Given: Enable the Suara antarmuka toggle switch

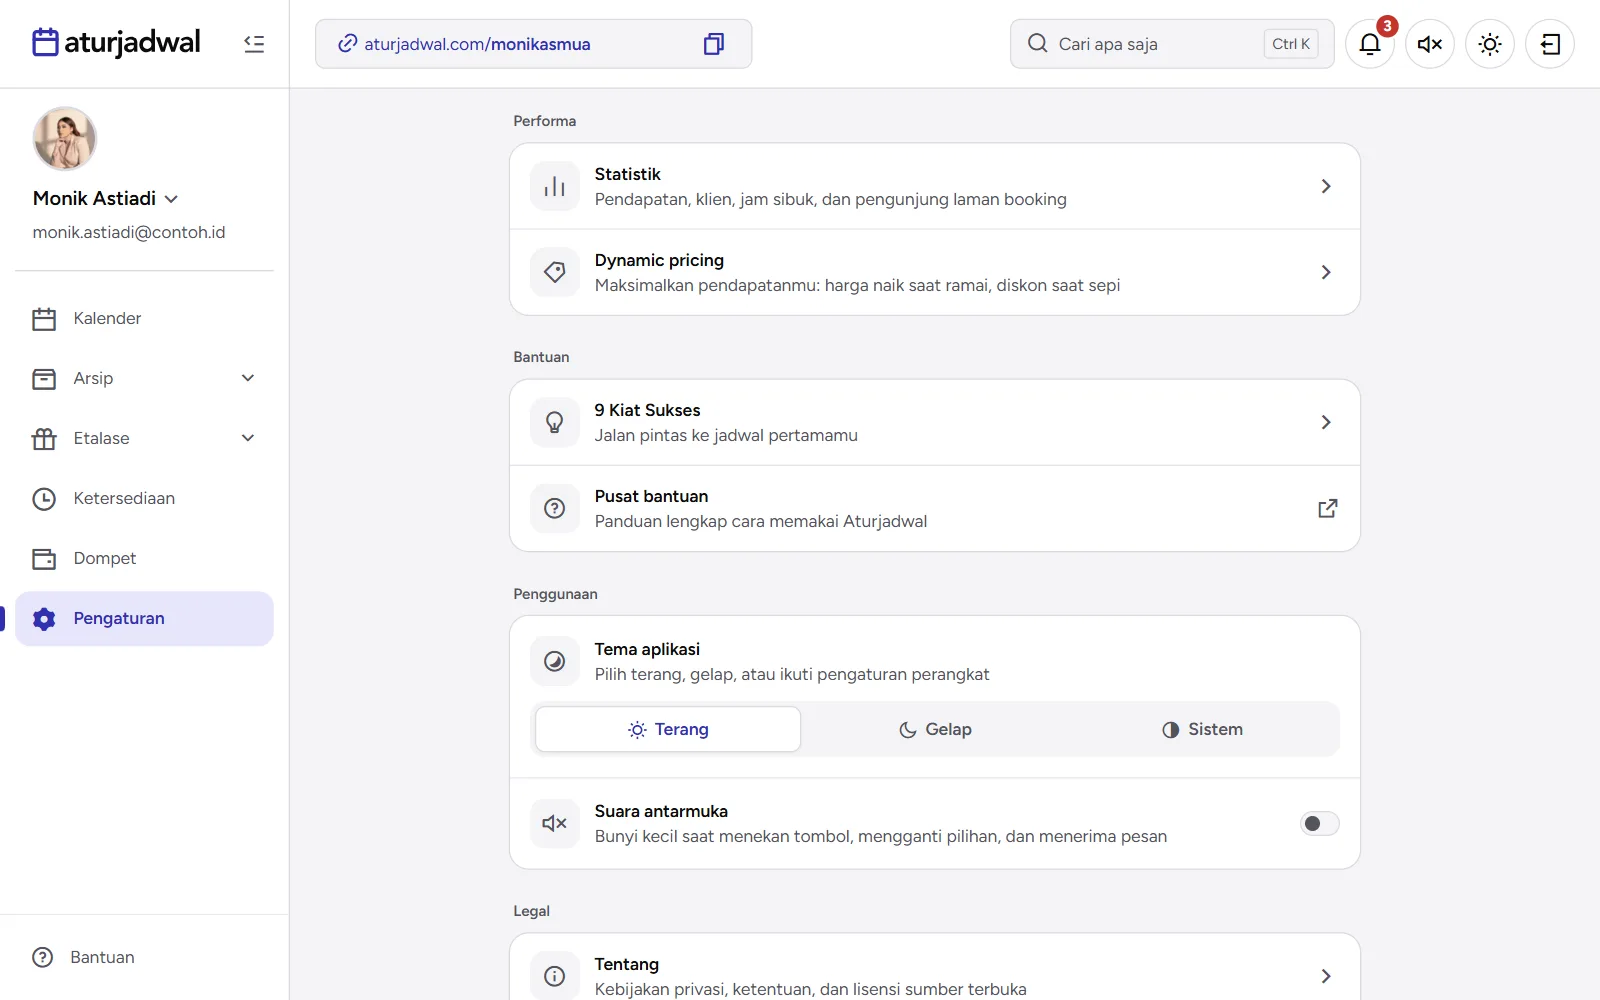Looking at the screenshot, I should (1319, 823).
